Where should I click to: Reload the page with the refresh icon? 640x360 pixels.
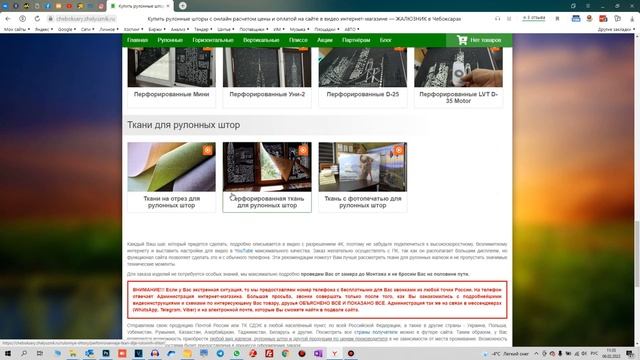(x=37, y=19)
